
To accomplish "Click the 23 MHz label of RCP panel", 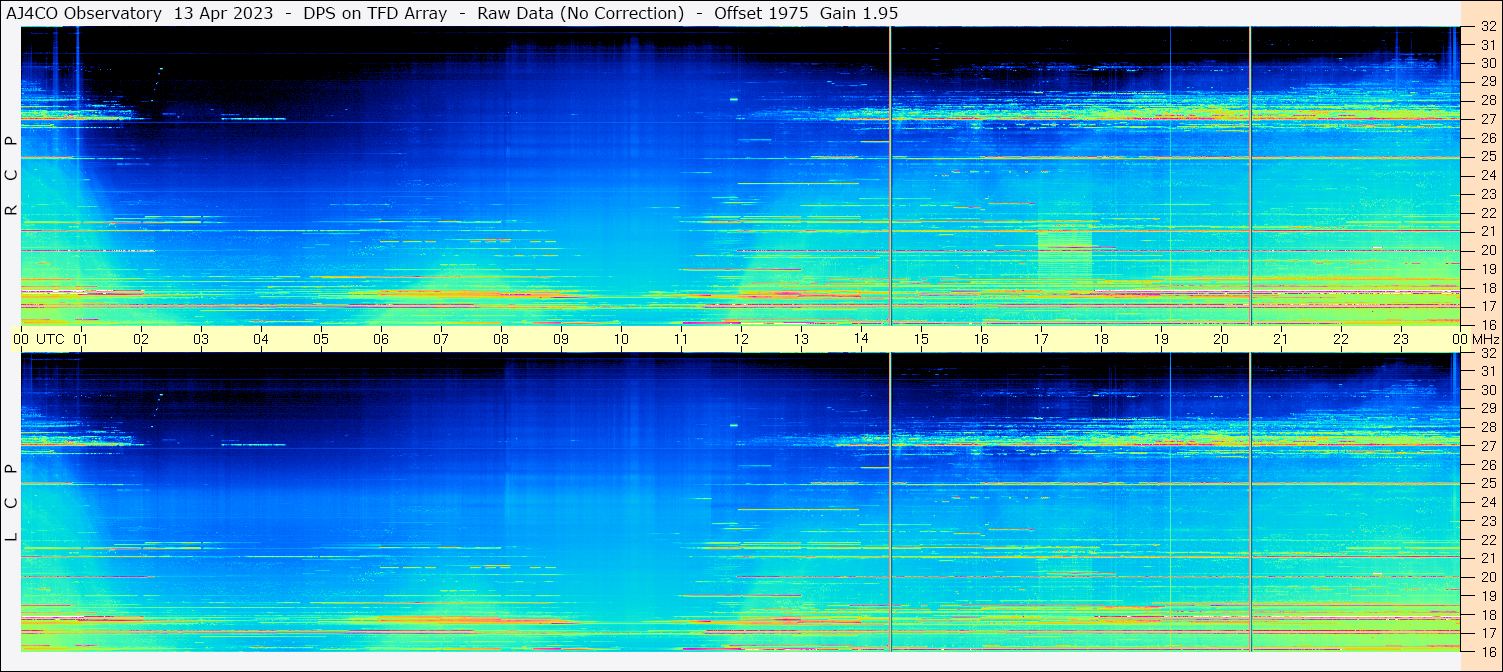I will (1488, 195).
